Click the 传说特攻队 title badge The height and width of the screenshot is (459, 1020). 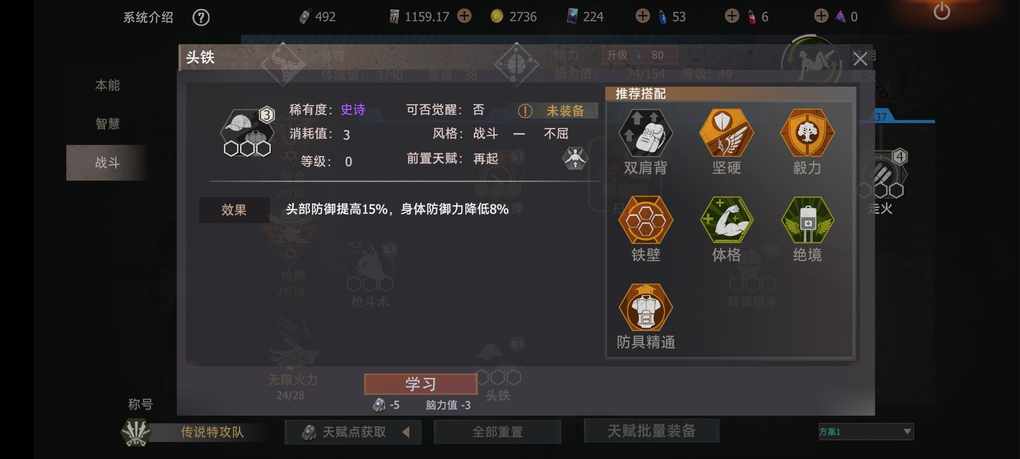[x=195, y=432]
